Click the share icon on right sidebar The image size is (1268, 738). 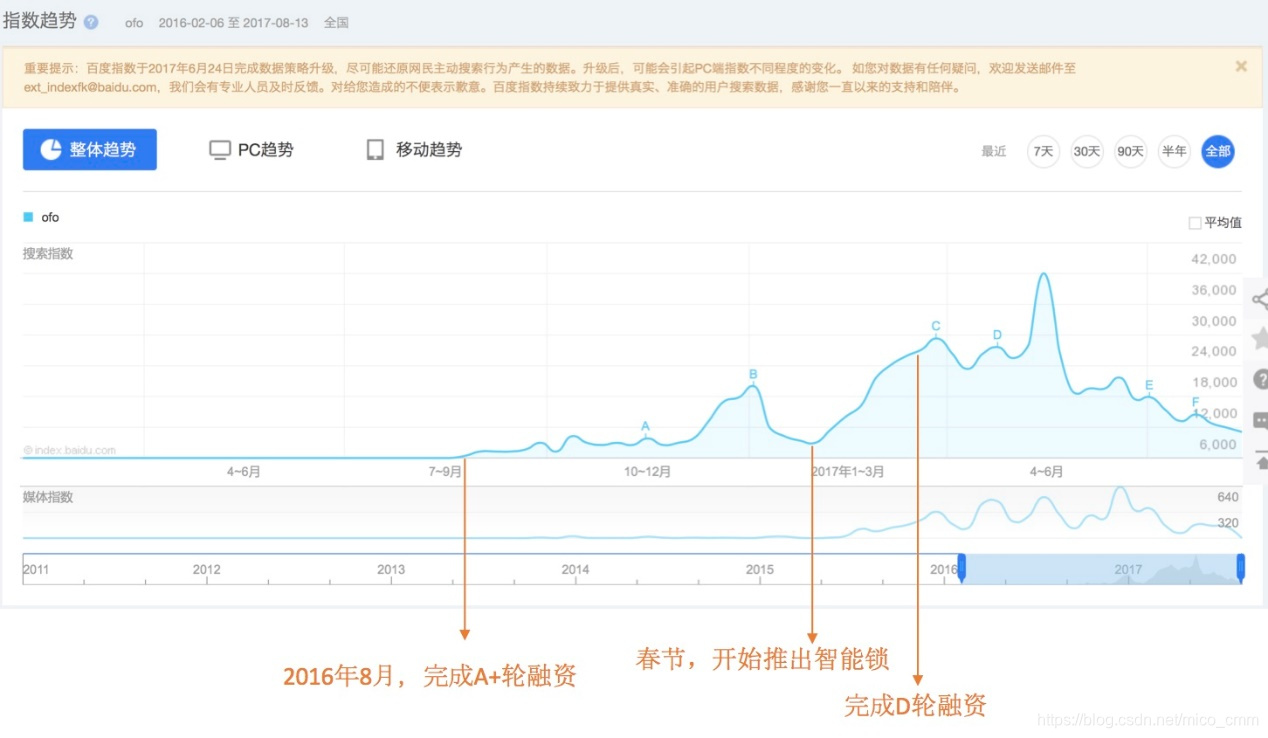[x=1260, y=299]
